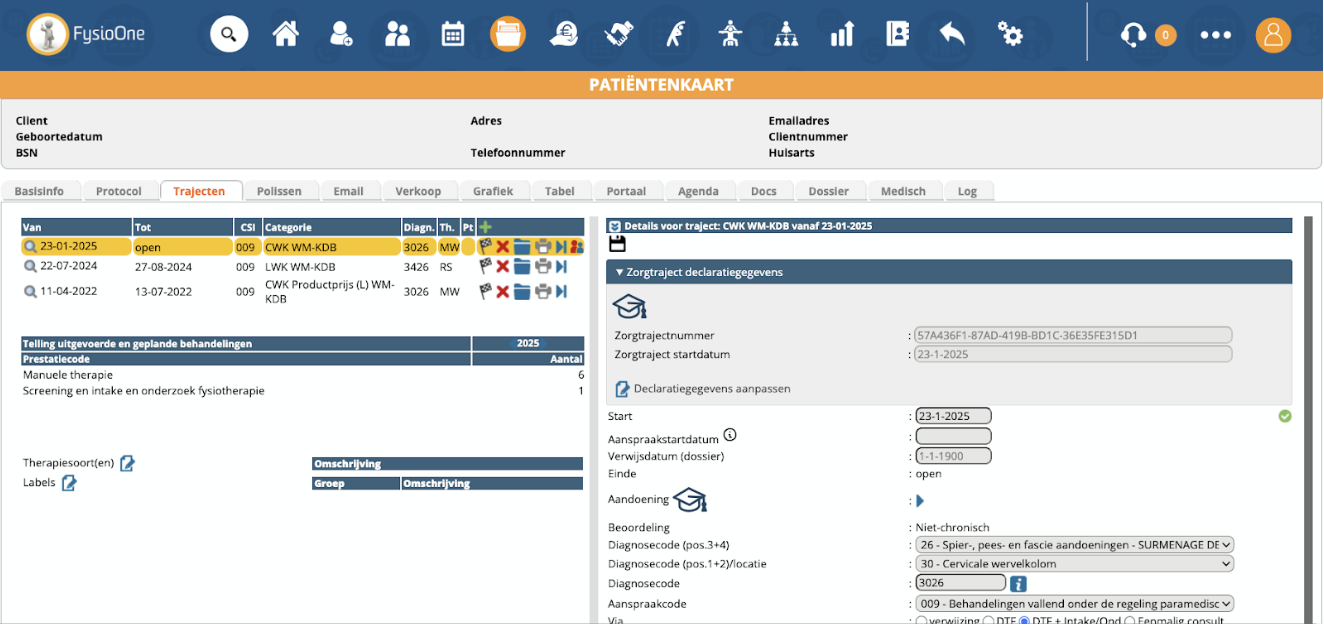Screen dimensions: 1324x636
Task: Edit Therapiesoort(en) via its pencil icon
Action: (x=127, y=463)
